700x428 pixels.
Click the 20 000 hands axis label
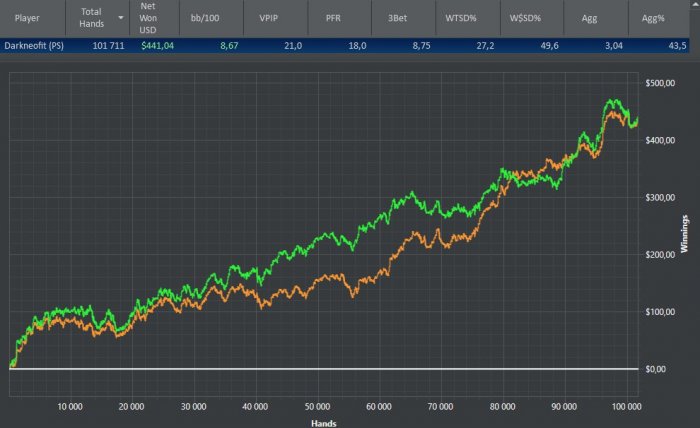coord(131,407)
